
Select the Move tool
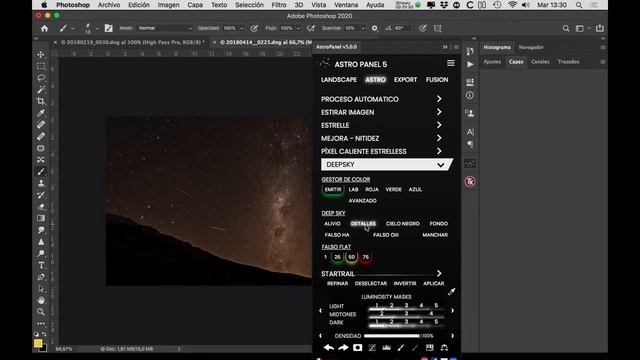point(41,54)
